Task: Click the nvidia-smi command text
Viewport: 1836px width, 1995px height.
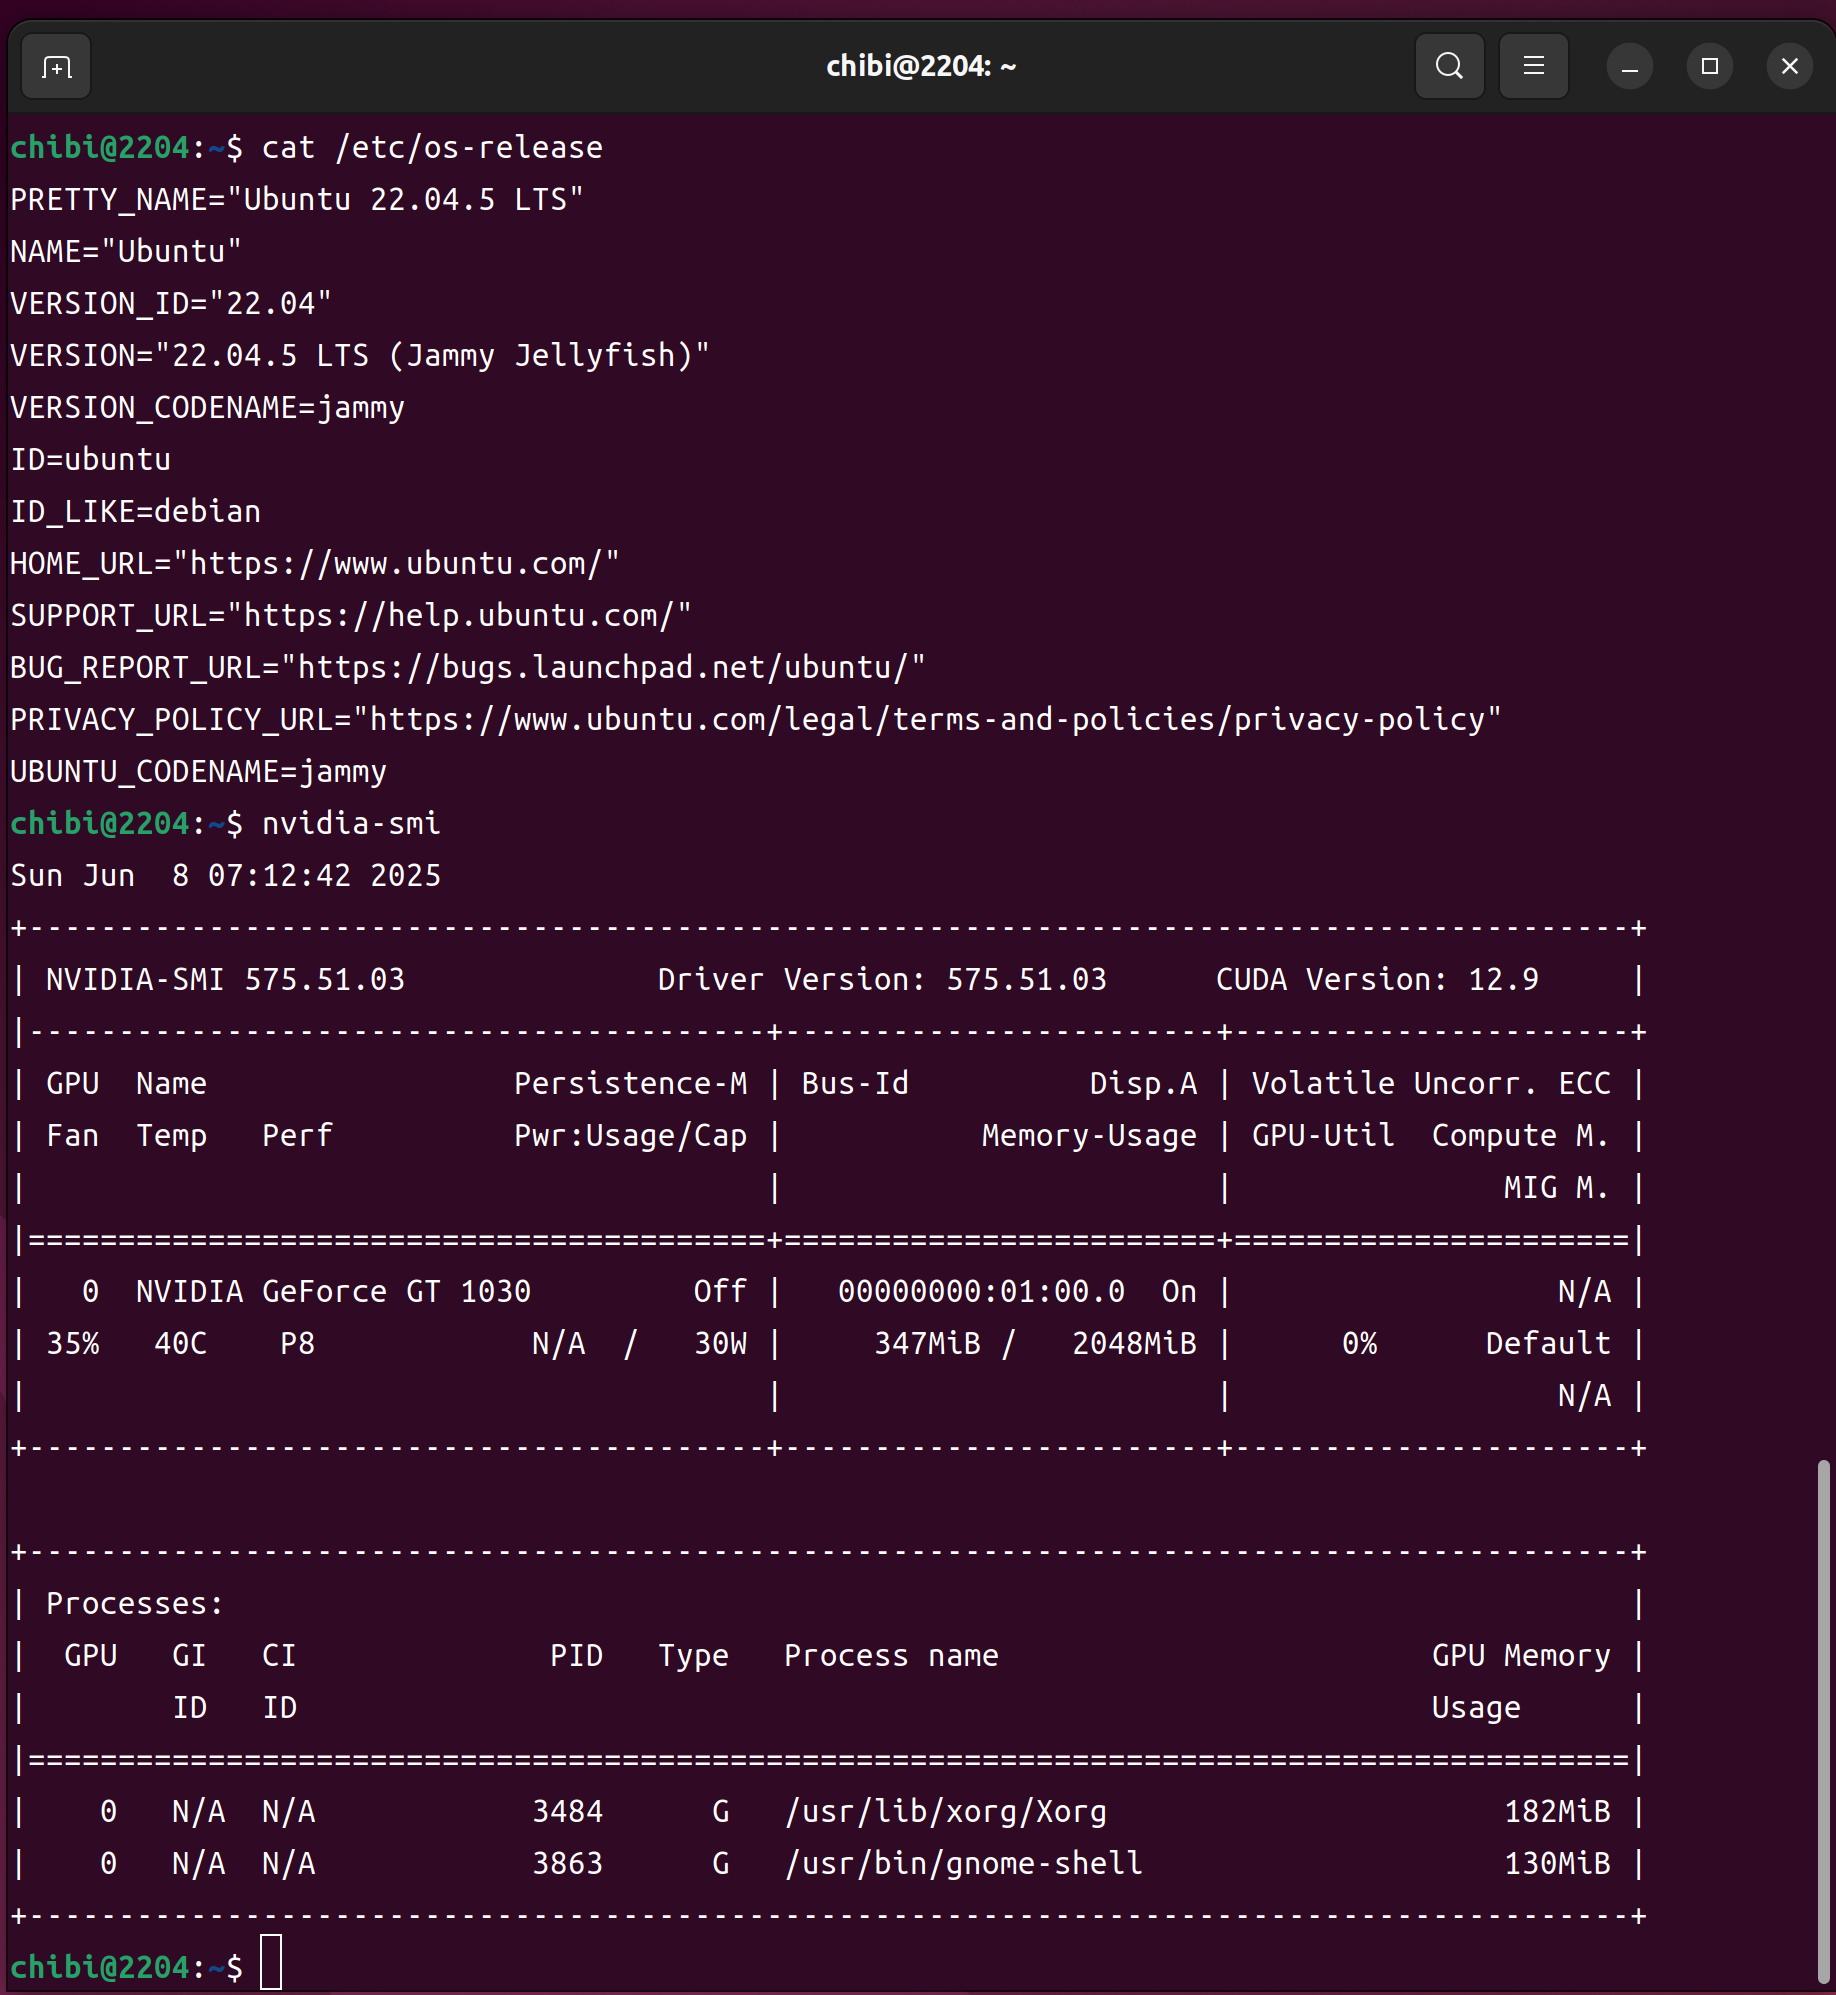Action: (x=350, y=824)
